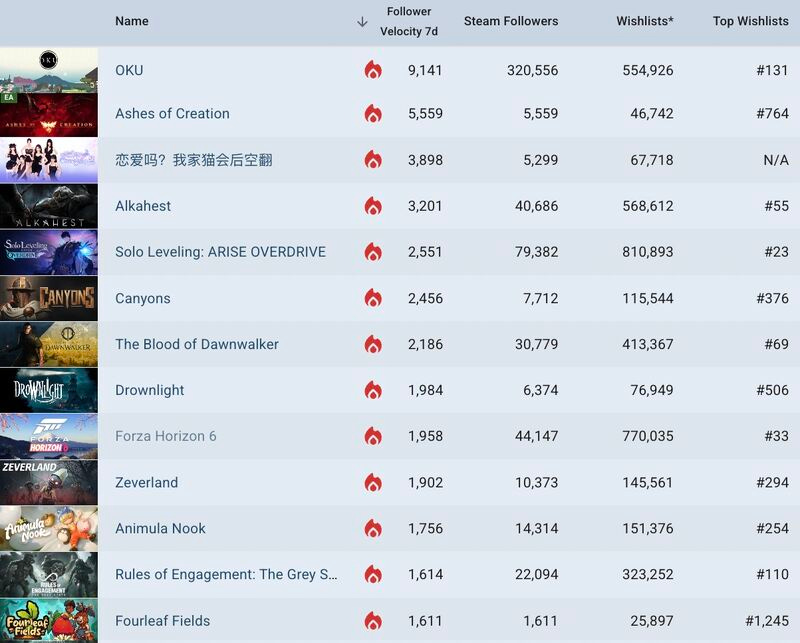Sort by Top Wishlists column header

pos(751,21)
